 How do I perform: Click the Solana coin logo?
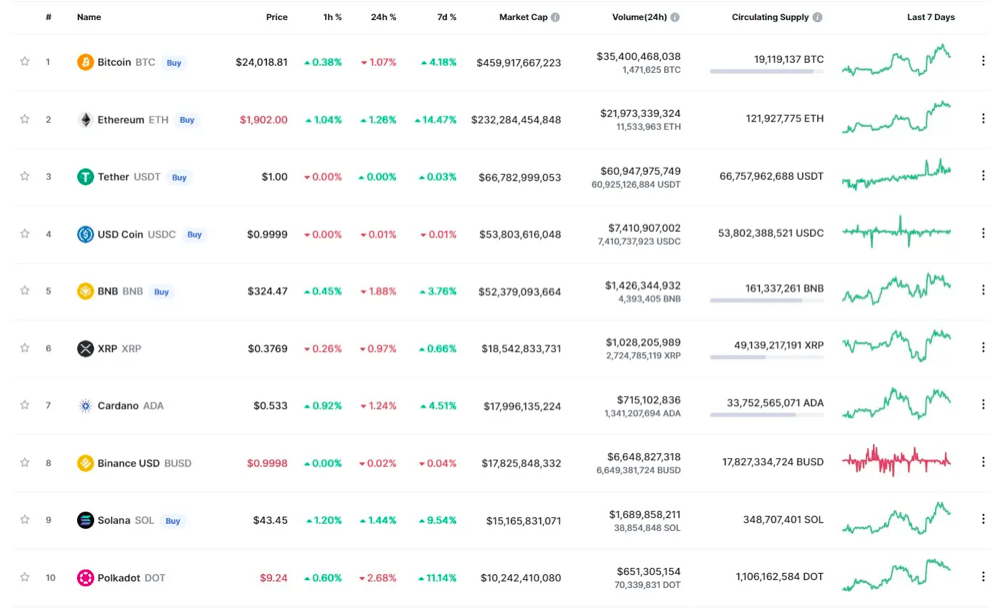pyautogui.click(x=85, y=520)
